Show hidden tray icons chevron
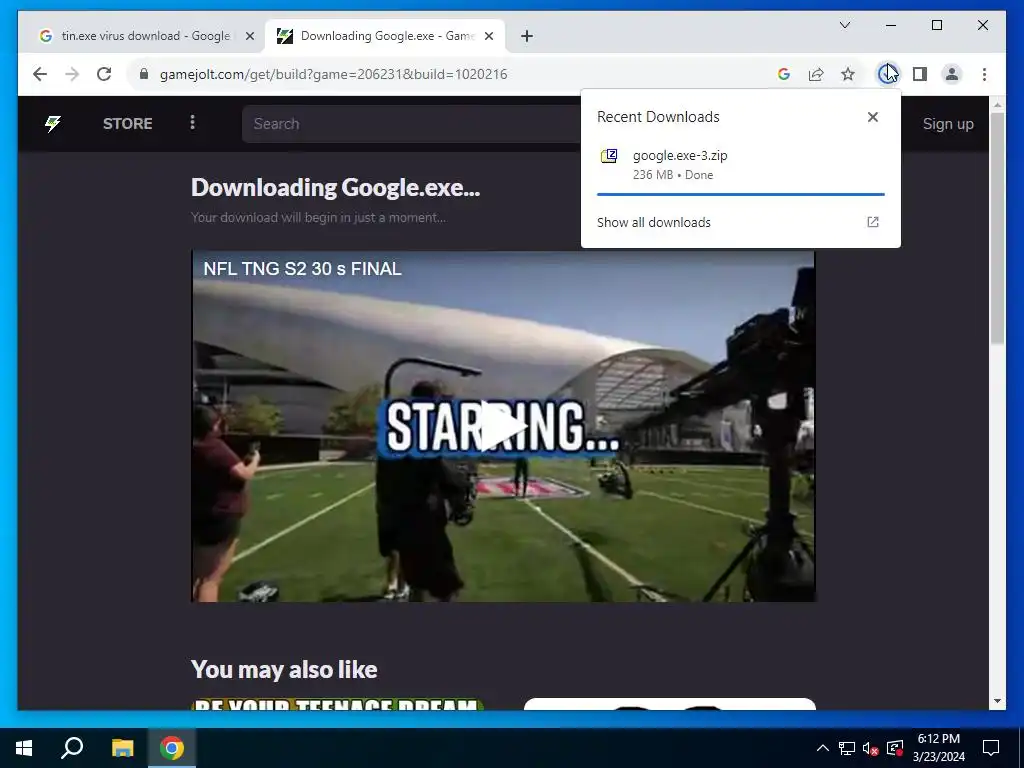This screenshot has width=1024, height=768. pyautogui.click(x=823, y=748)
